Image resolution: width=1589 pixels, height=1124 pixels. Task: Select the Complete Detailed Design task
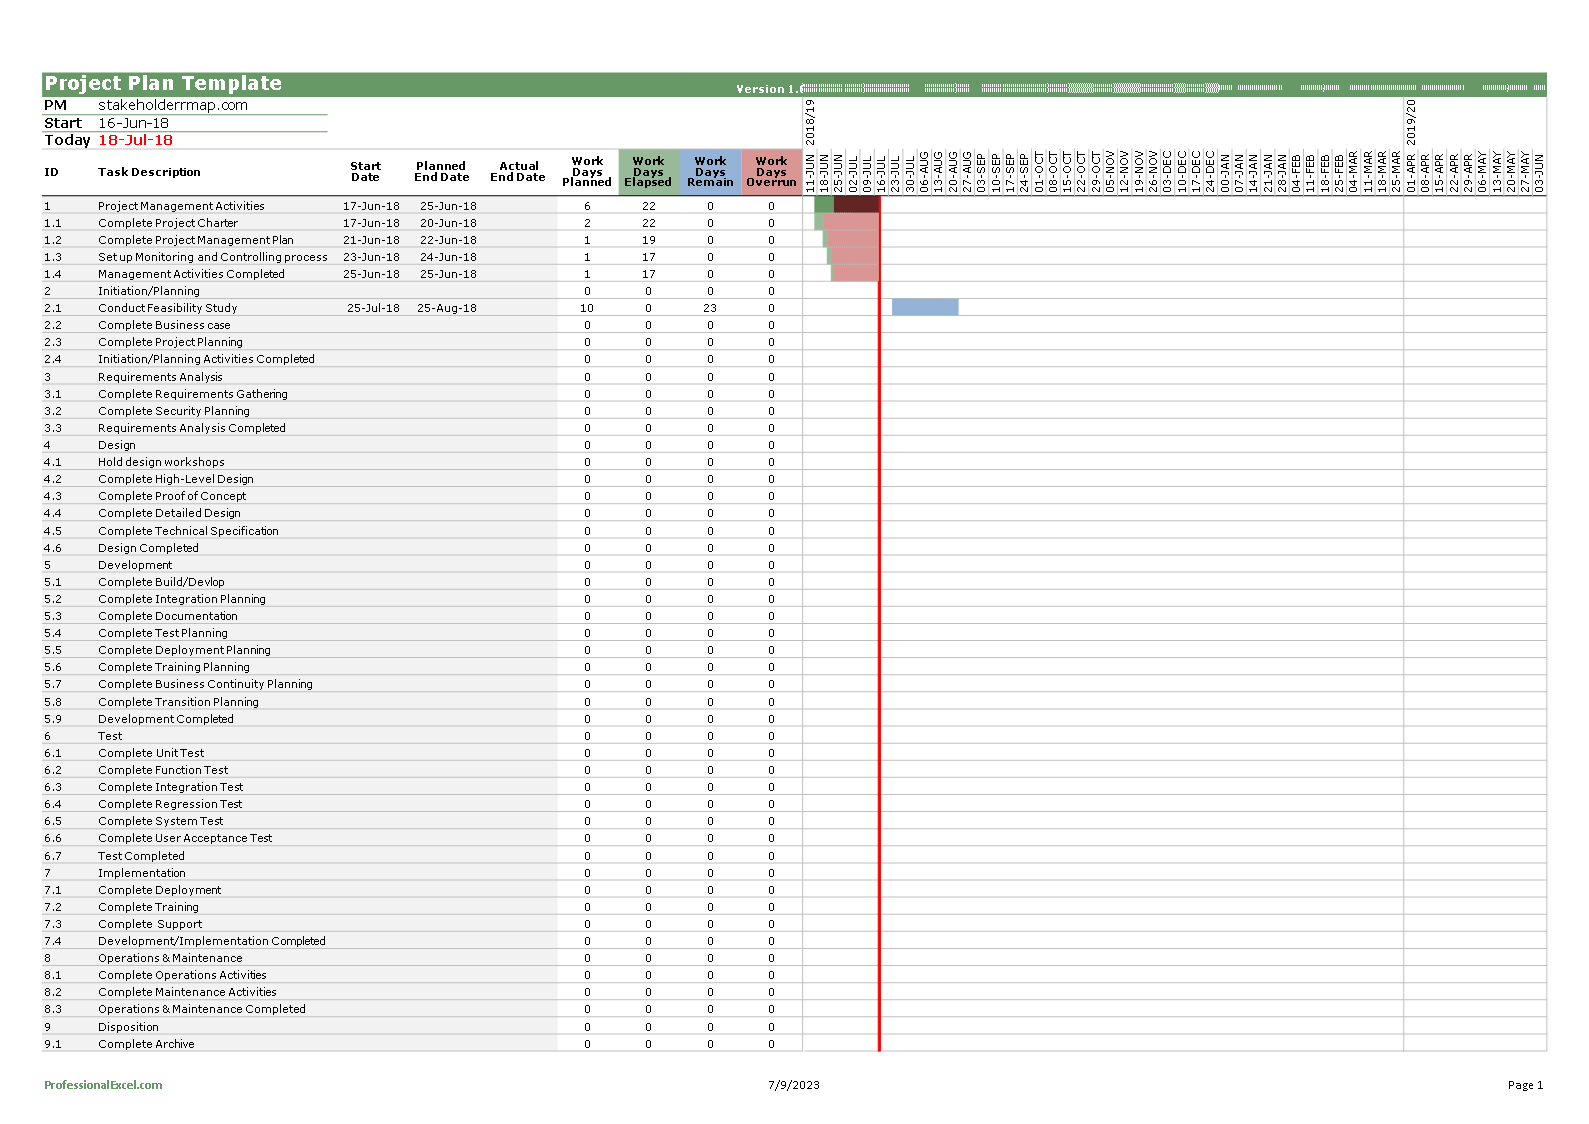coord(169,513)
